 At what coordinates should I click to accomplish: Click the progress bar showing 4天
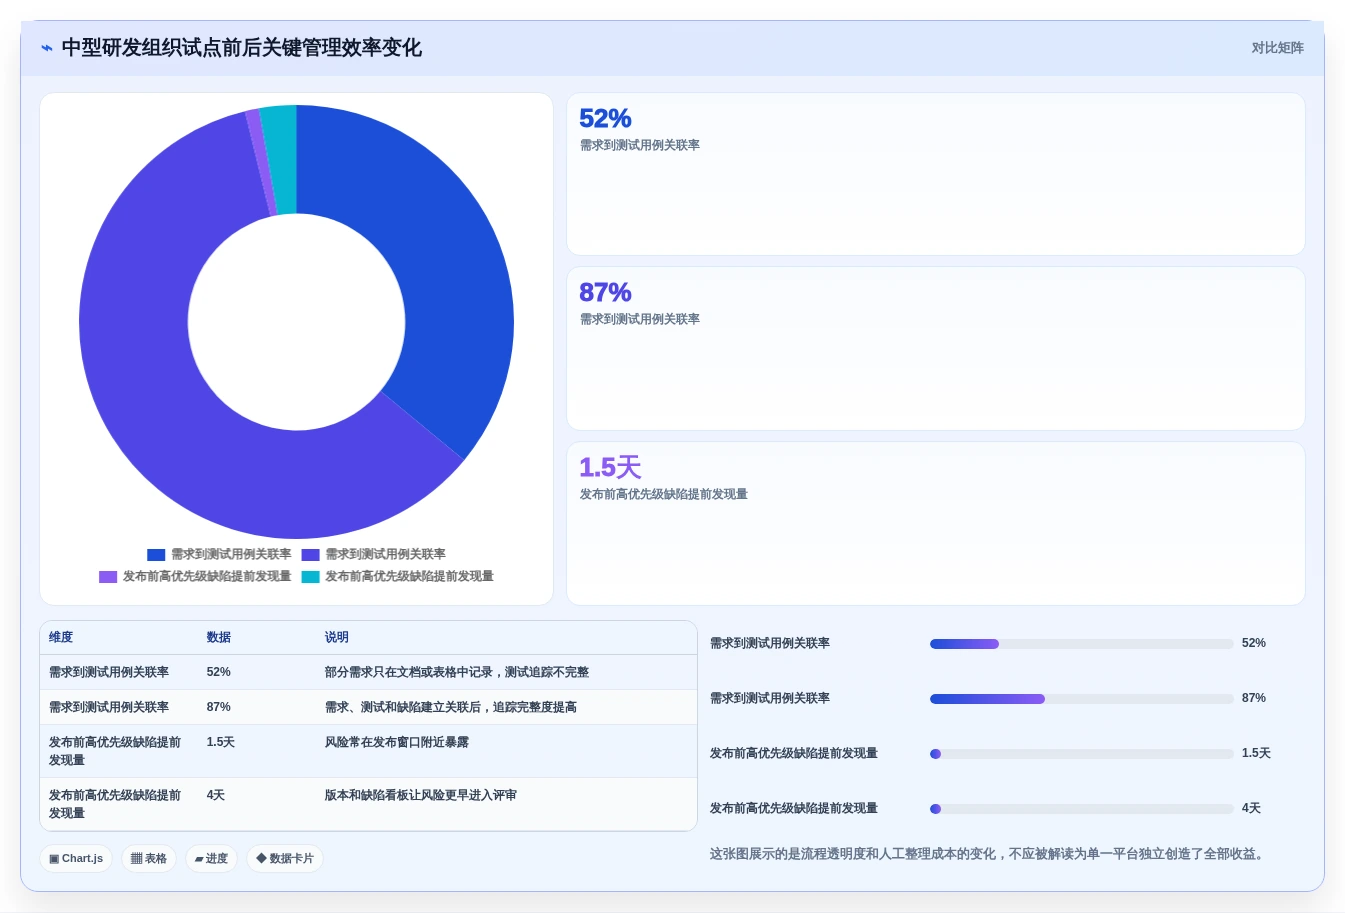(x=1081, y=809)
